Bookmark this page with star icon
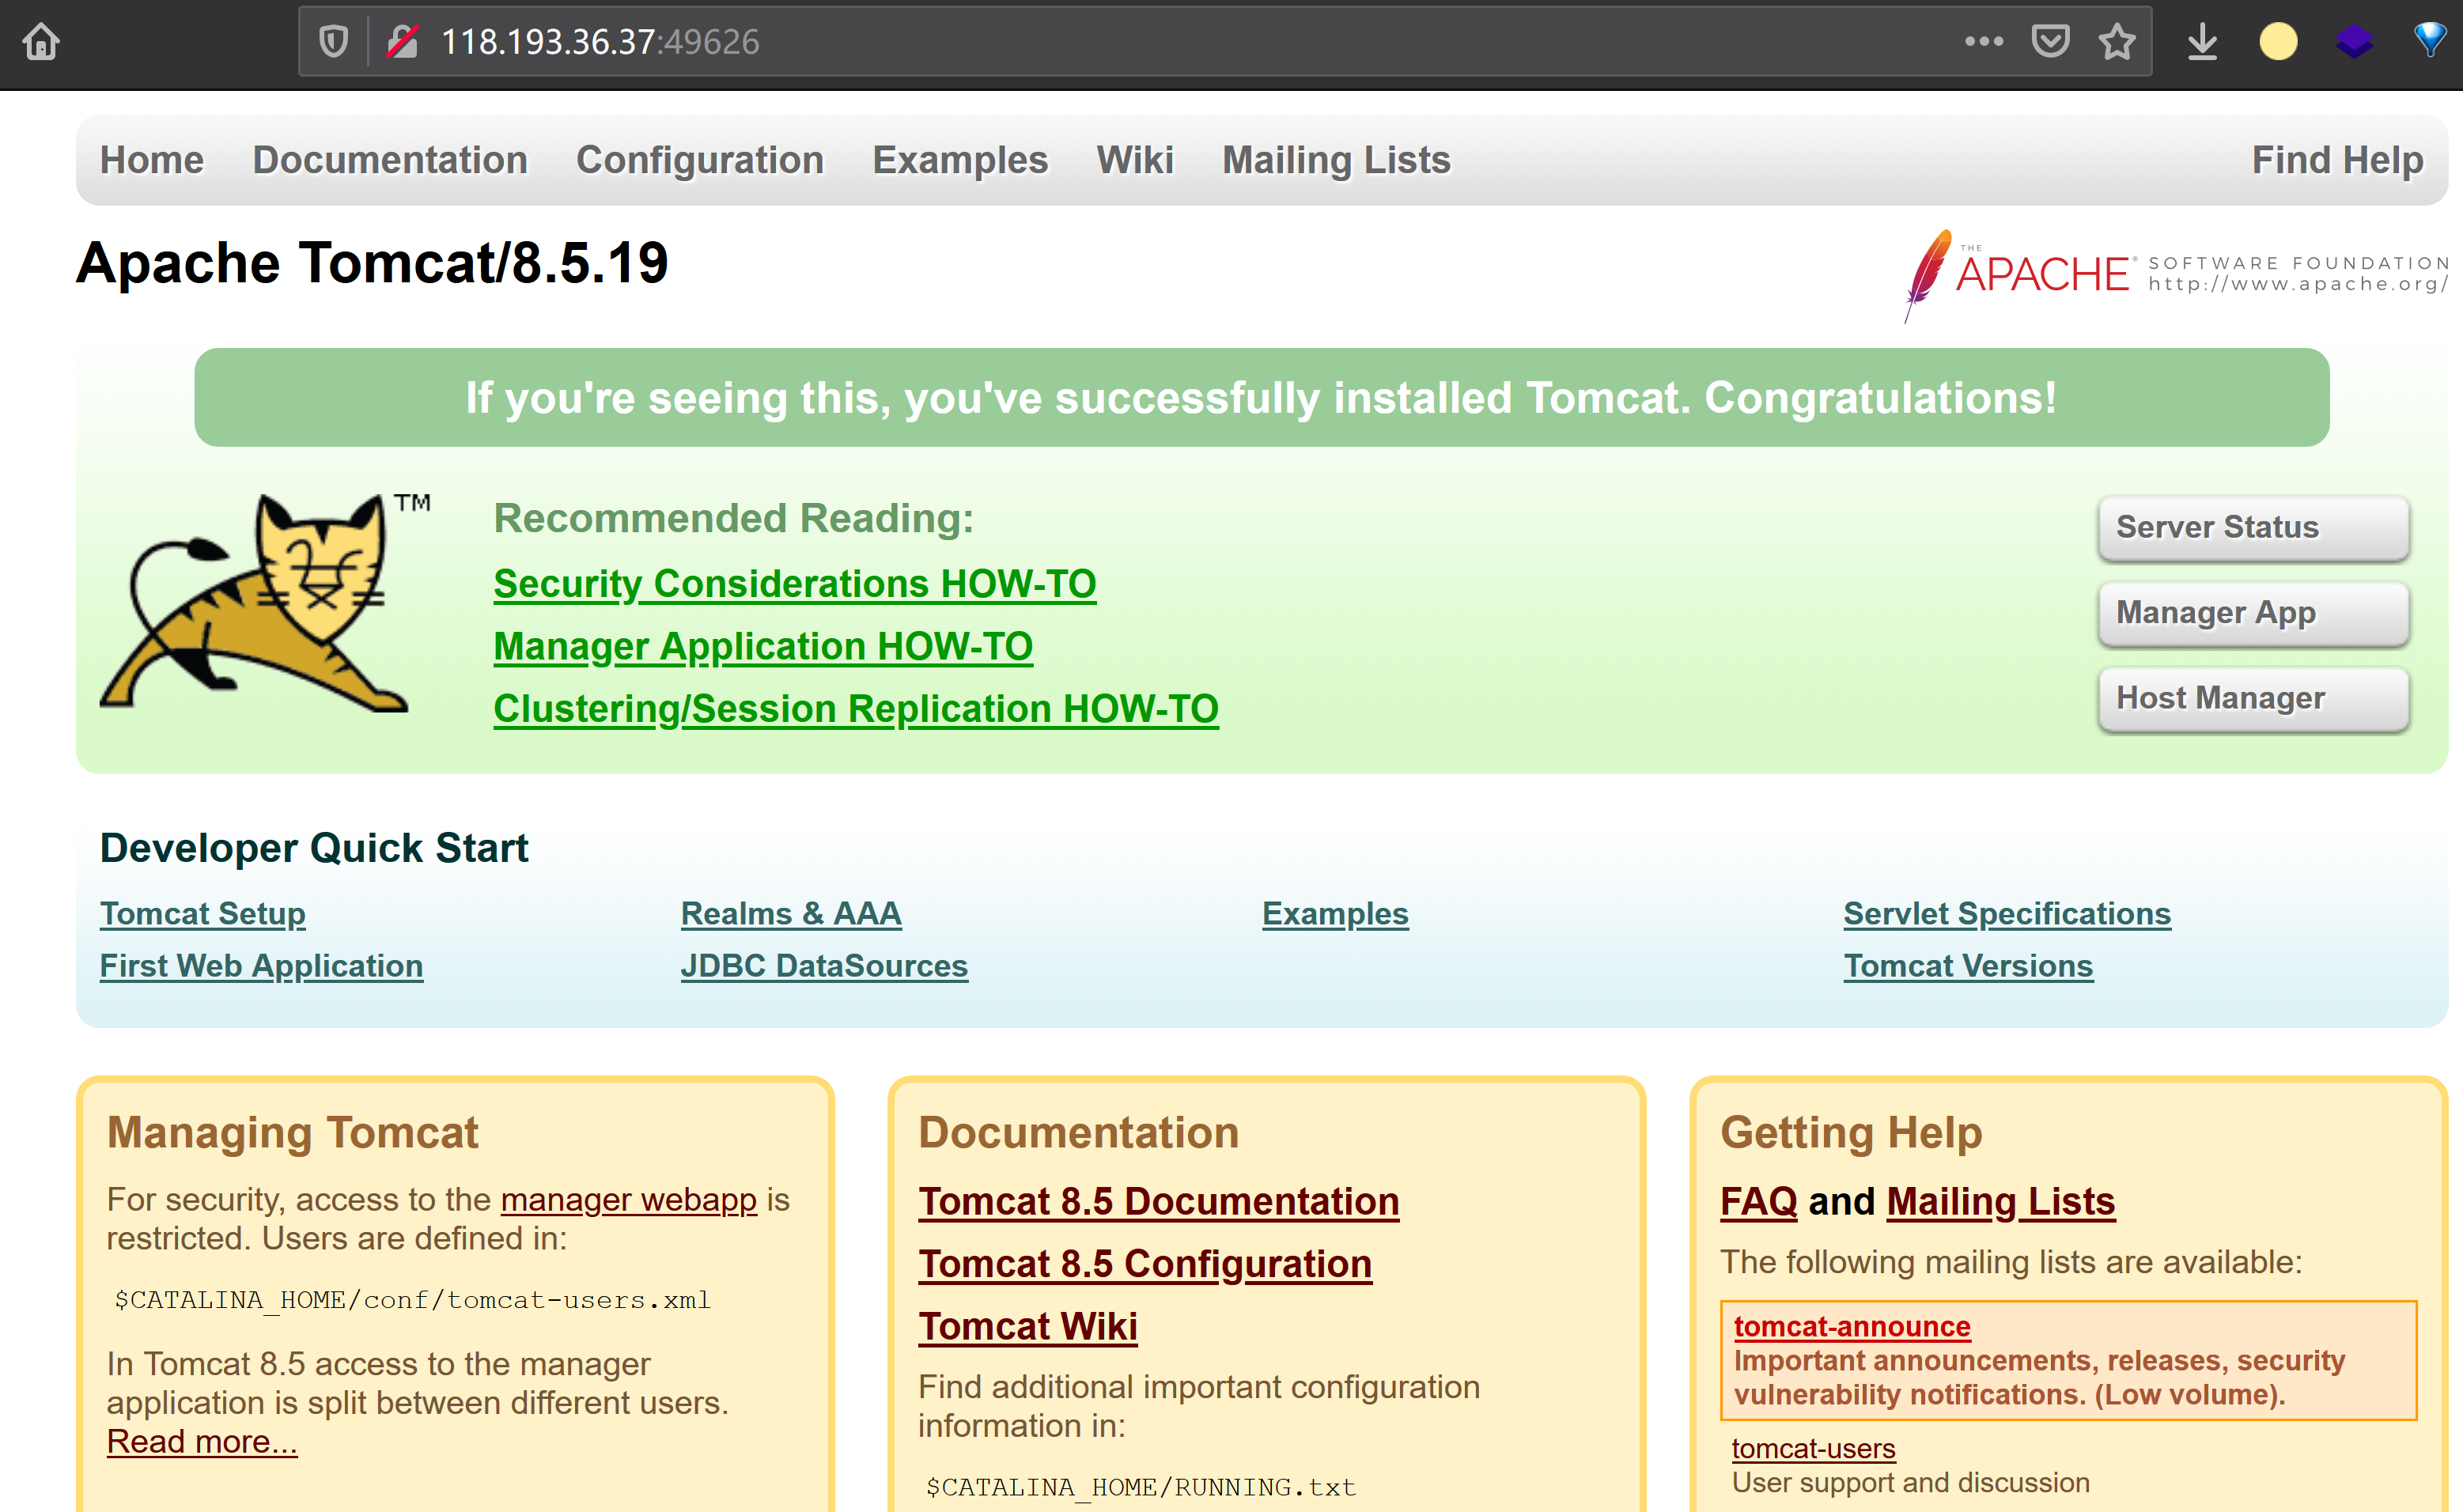This screenshot has height=1512, width=2463. click(x=2116, y=42)
